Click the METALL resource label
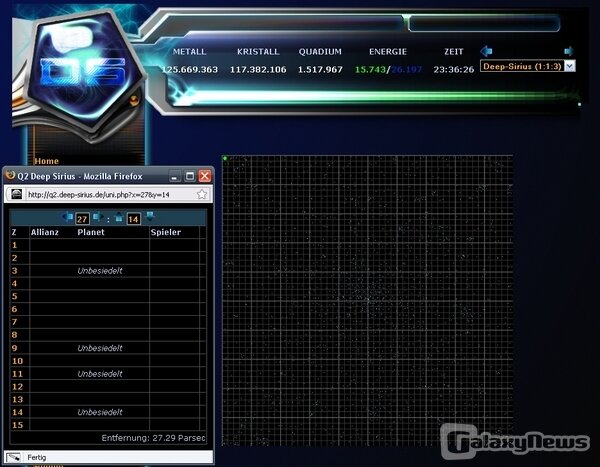 coord(189,52)
